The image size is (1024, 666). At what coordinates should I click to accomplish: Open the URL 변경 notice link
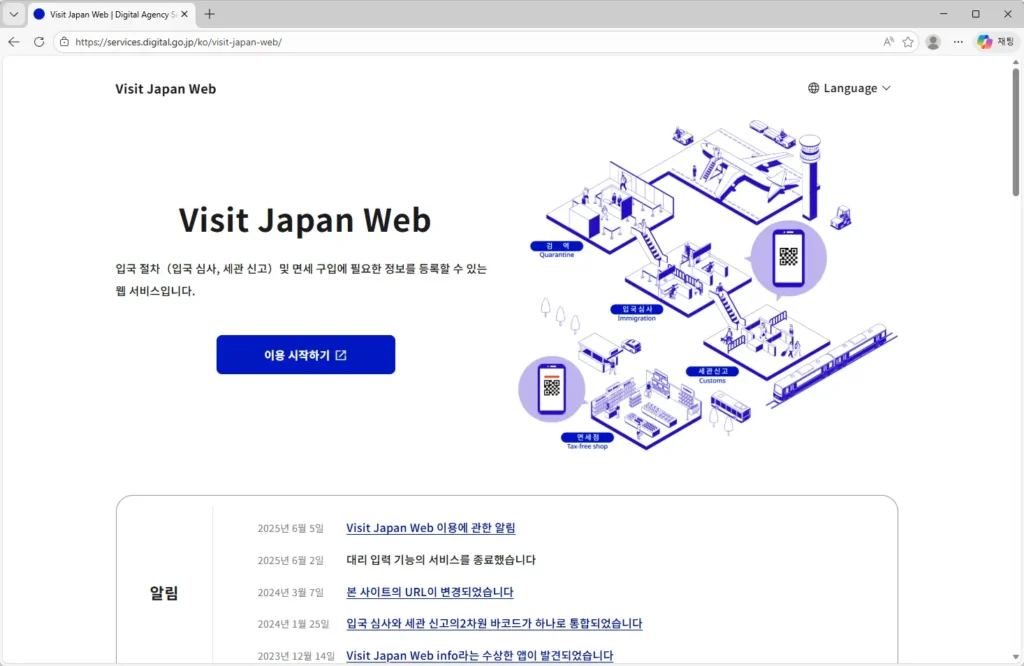coord(429,591)
